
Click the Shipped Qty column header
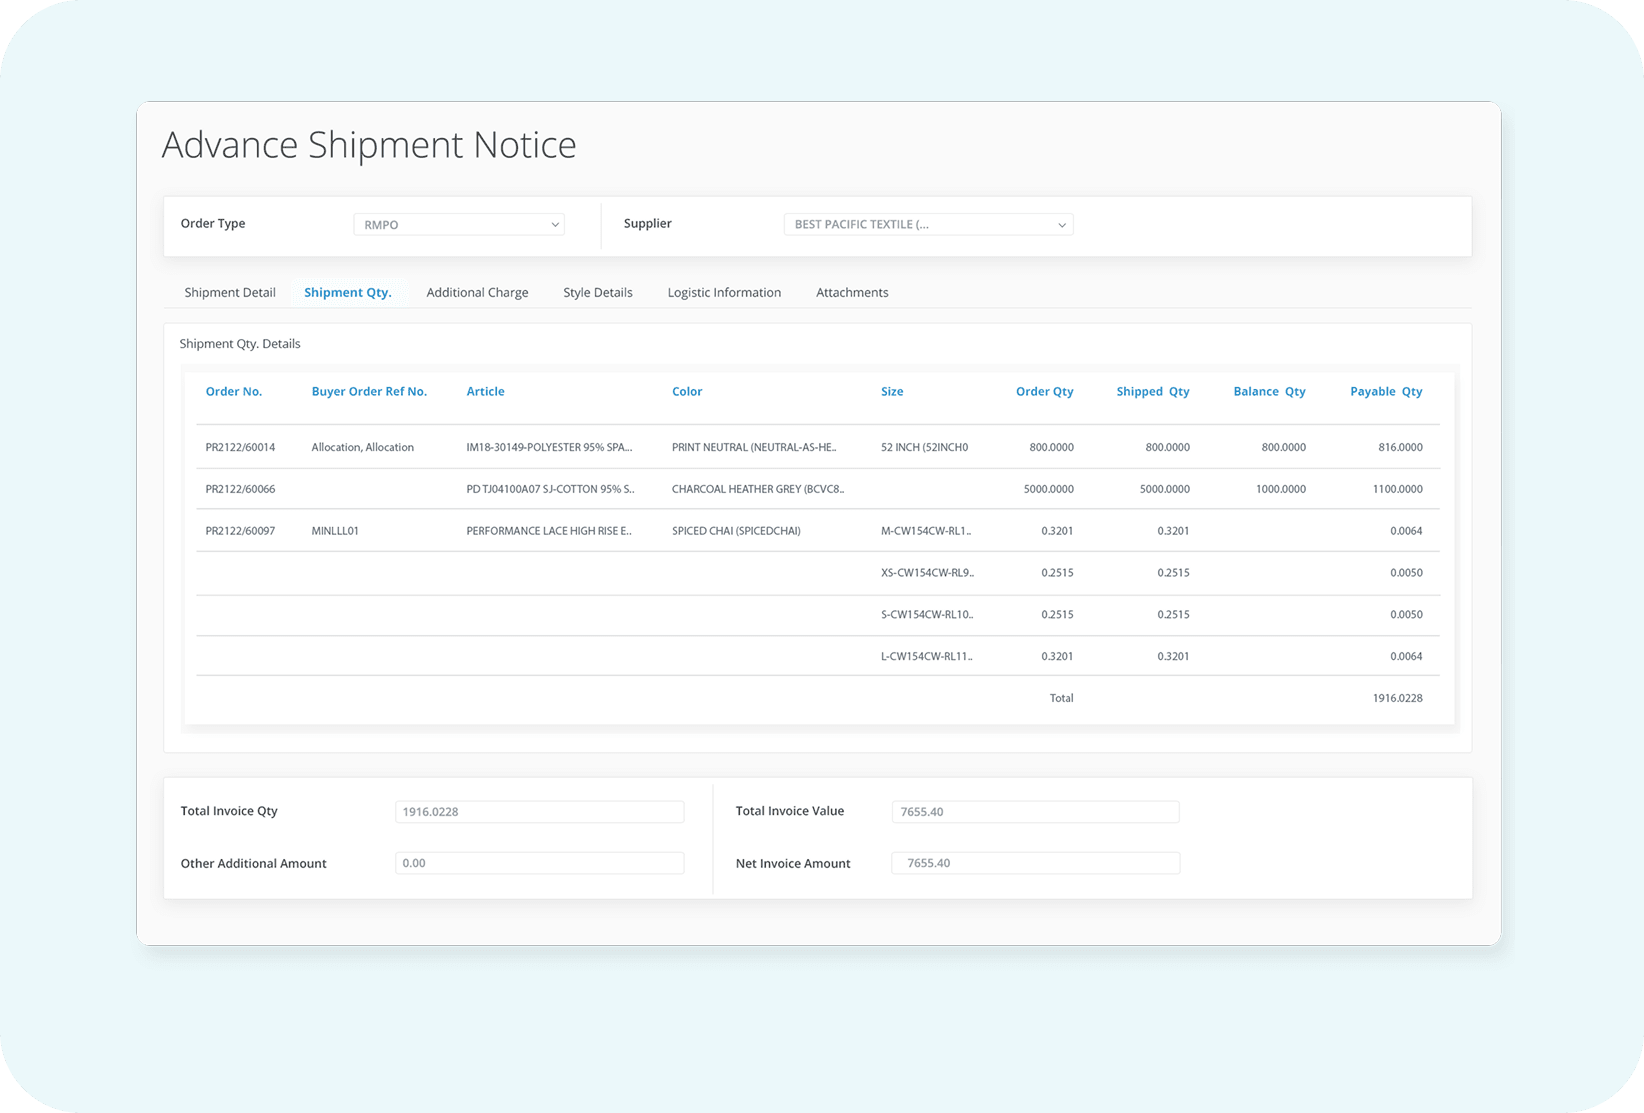(x=1152, y=391)
